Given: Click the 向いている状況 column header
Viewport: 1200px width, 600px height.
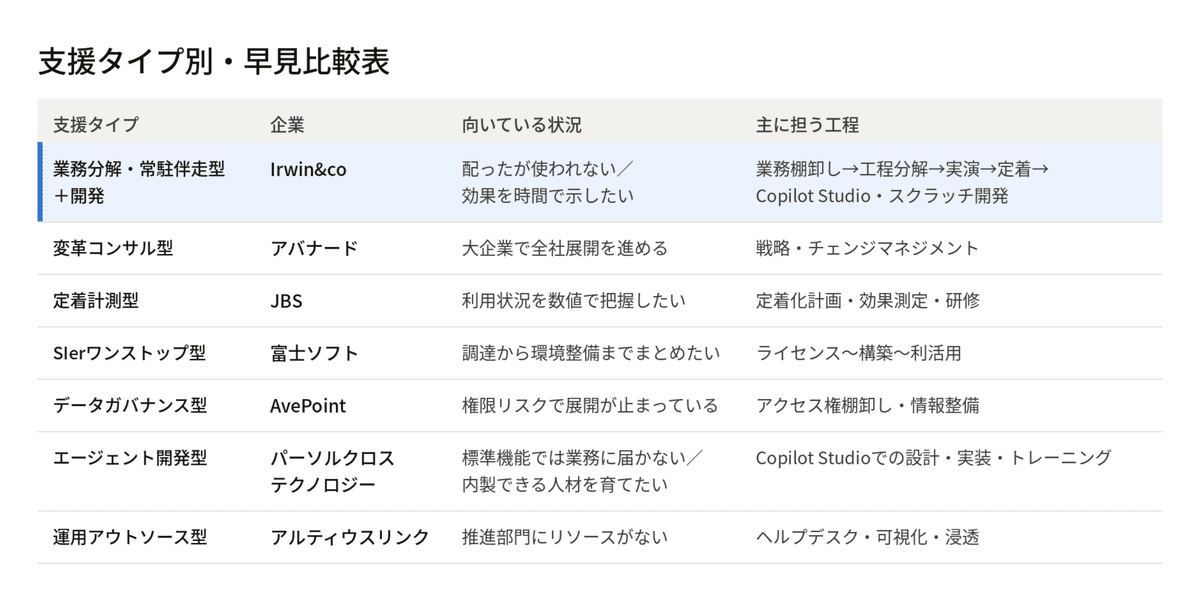Looking at the screenshot, I should [522, 125].
